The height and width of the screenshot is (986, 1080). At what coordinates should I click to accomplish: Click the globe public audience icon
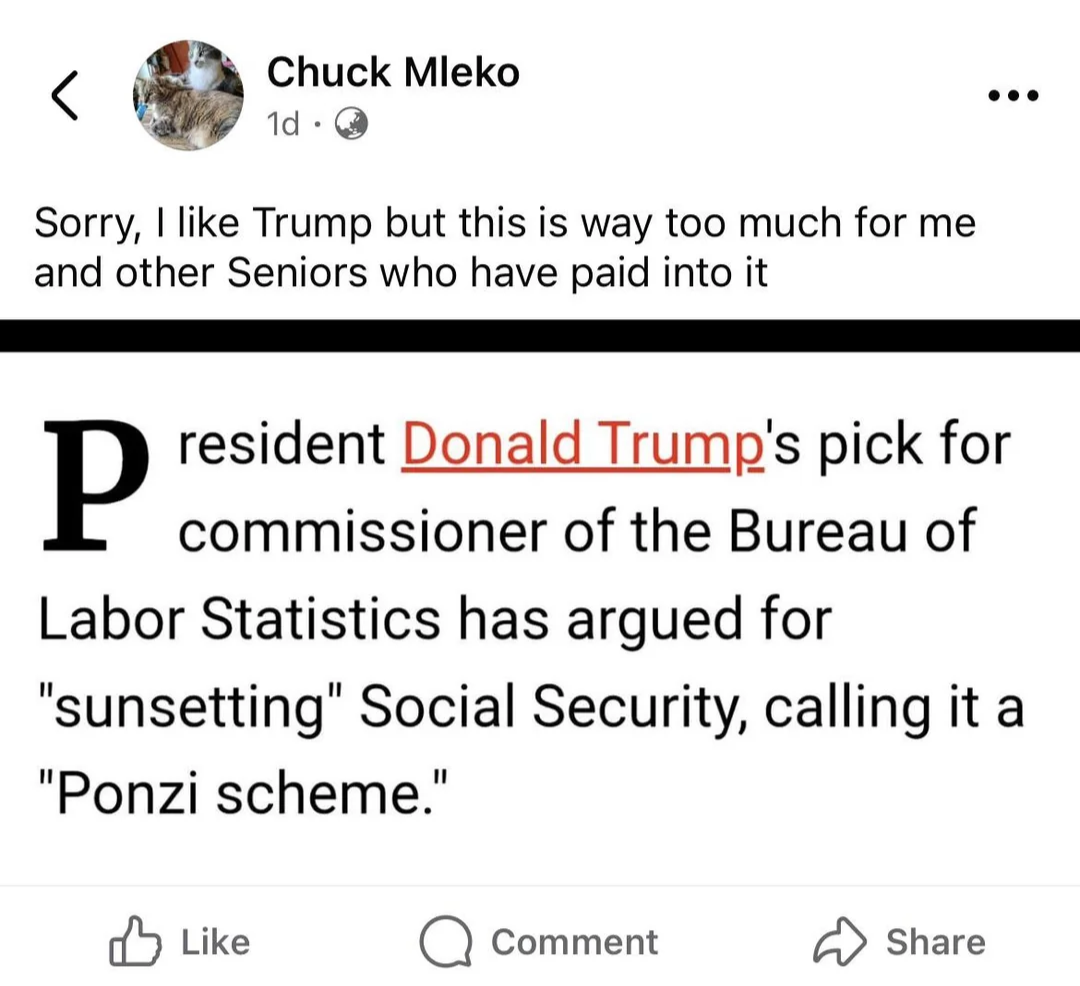pos(349,124)
